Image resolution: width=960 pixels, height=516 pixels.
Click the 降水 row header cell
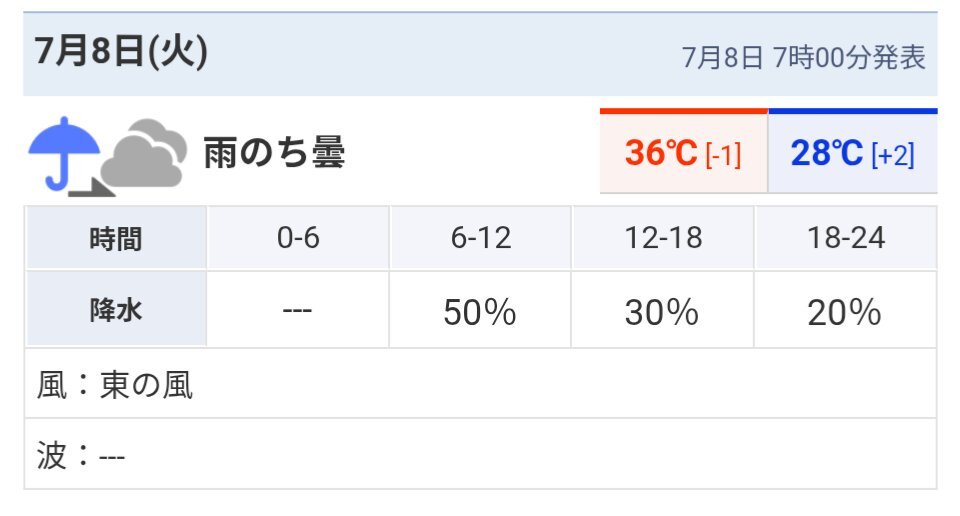pyautogui.click(x=116, y=310)
